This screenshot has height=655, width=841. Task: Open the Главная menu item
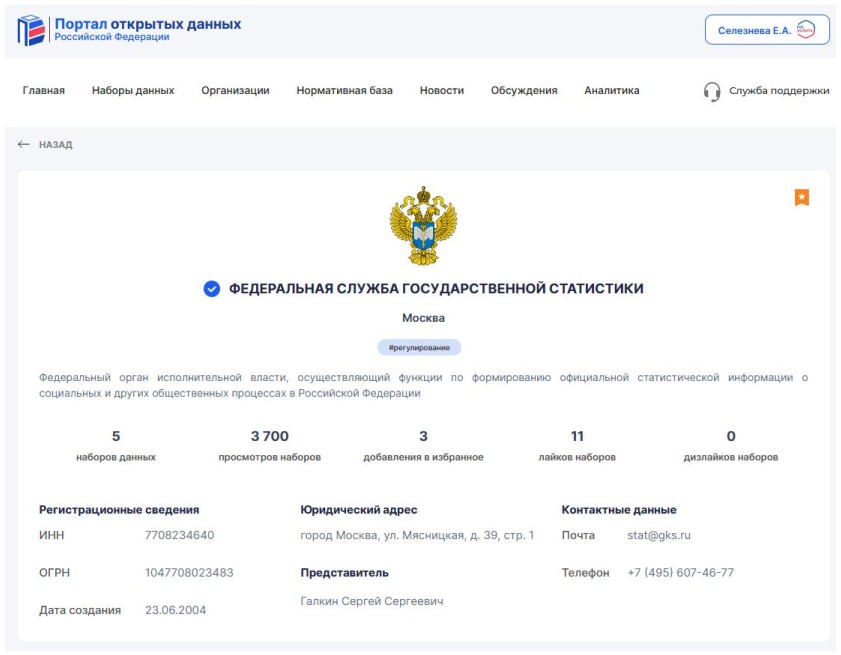point(43,91)
